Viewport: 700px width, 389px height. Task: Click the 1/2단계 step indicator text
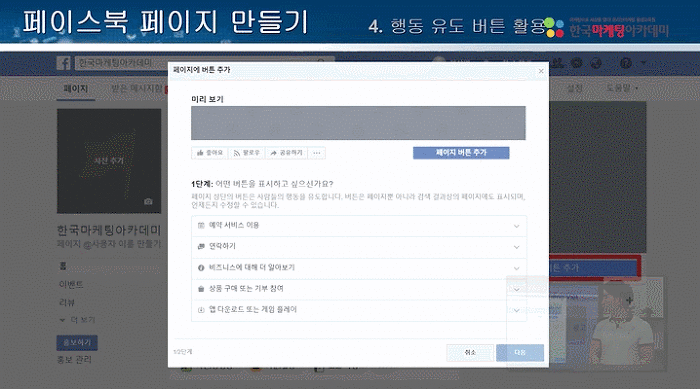[x=183, y=352]
